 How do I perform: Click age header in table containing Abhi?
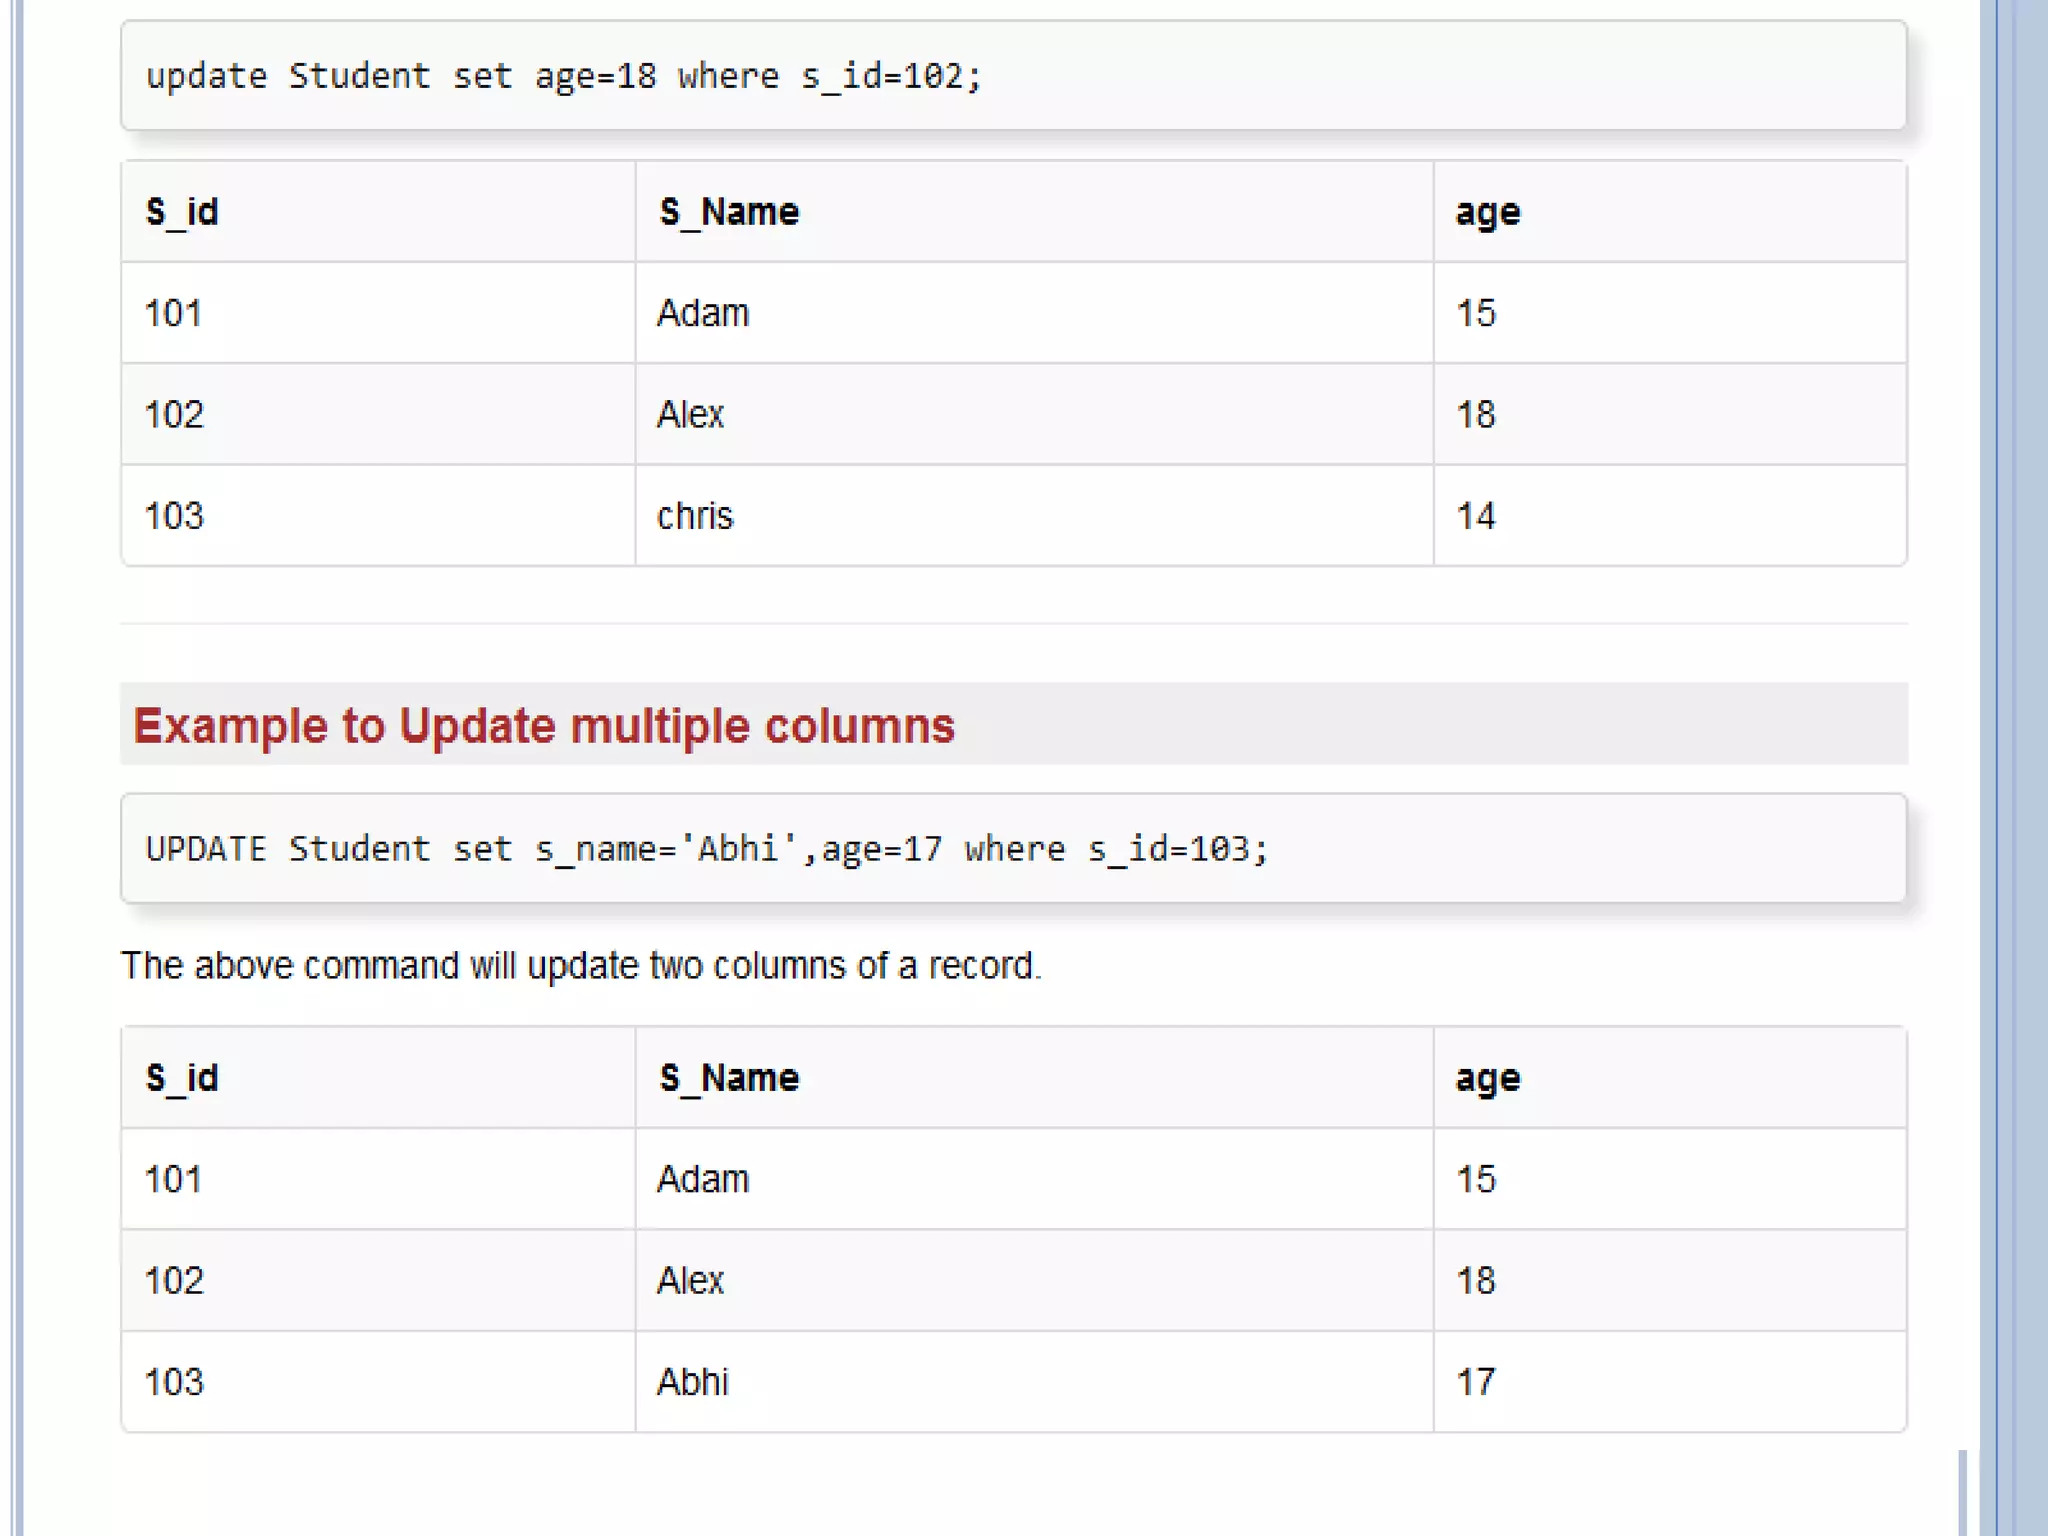click(x=1487, y=1078)
